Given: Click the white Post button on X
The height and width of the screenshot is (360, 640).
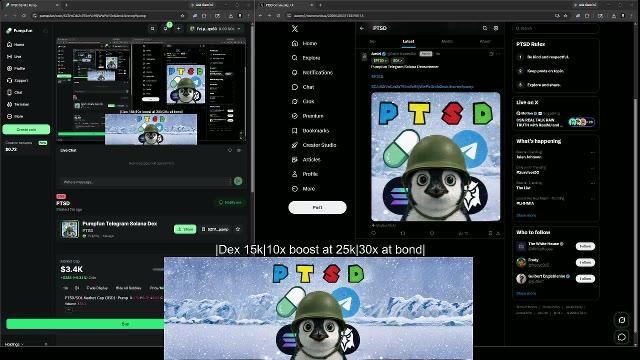Looking at the screenshot, I should pyautogui.click(x=317, y=207).
